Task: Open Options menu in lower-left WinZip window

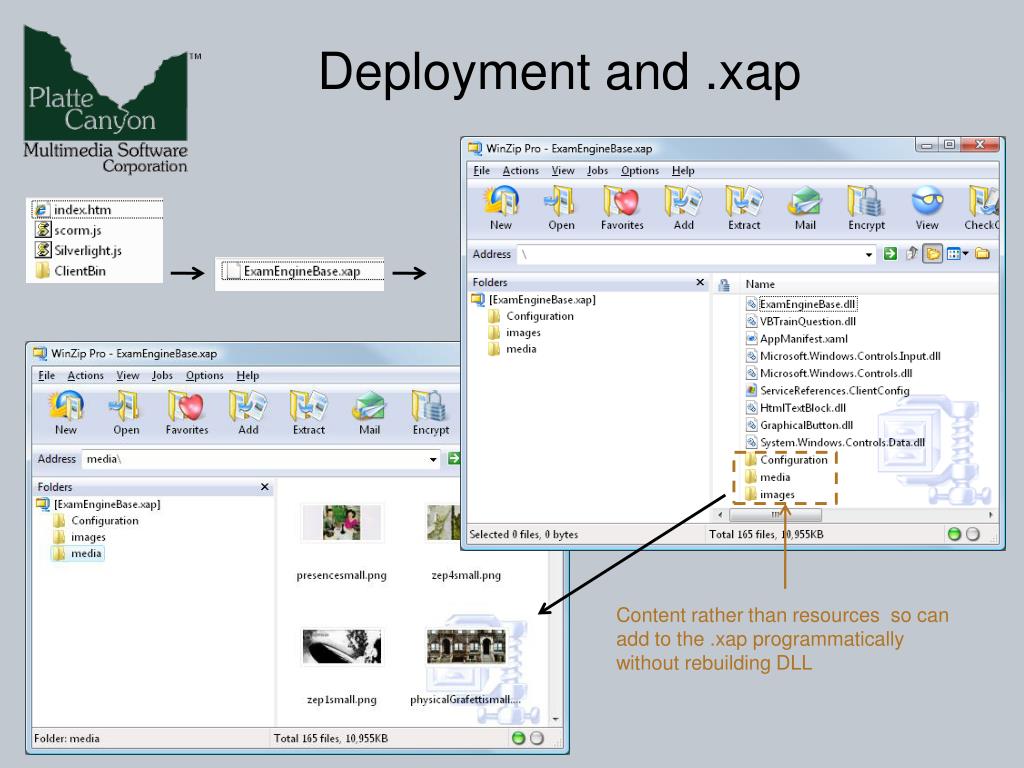Action: coord(204,376)
